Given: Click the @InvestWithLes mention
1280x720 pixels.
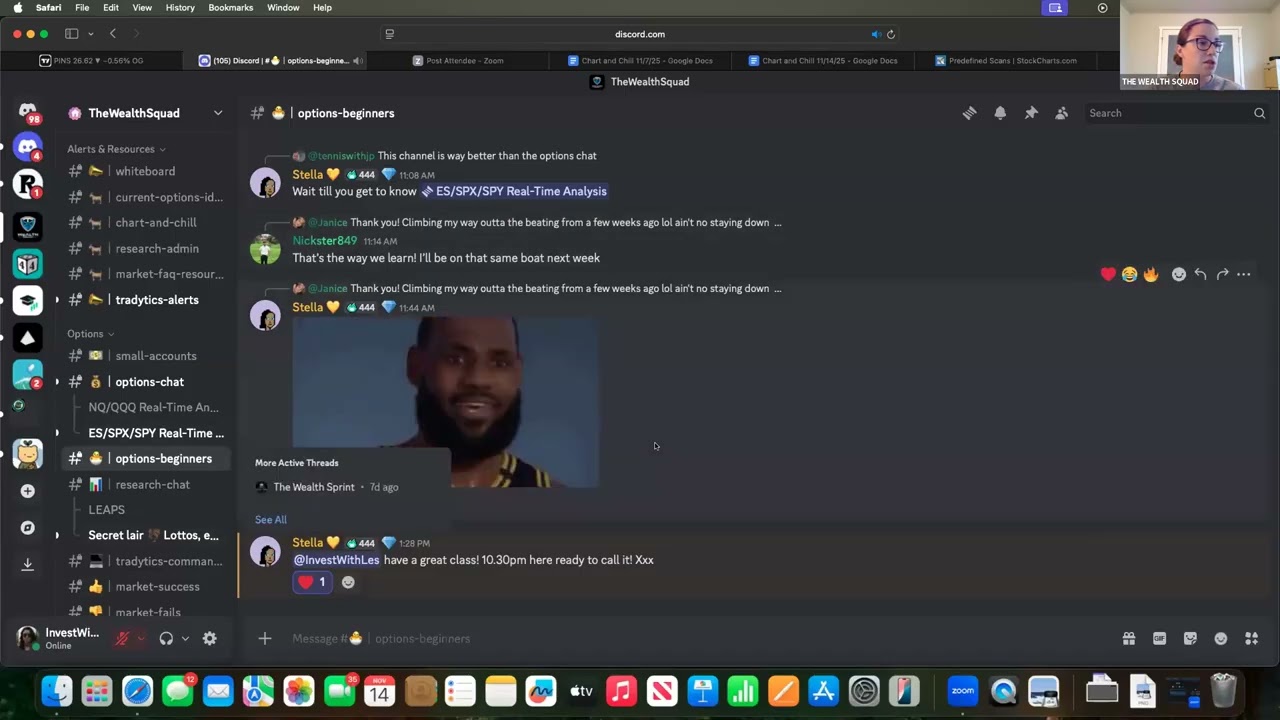Looking at the screenshot, I should pos(336,560).
